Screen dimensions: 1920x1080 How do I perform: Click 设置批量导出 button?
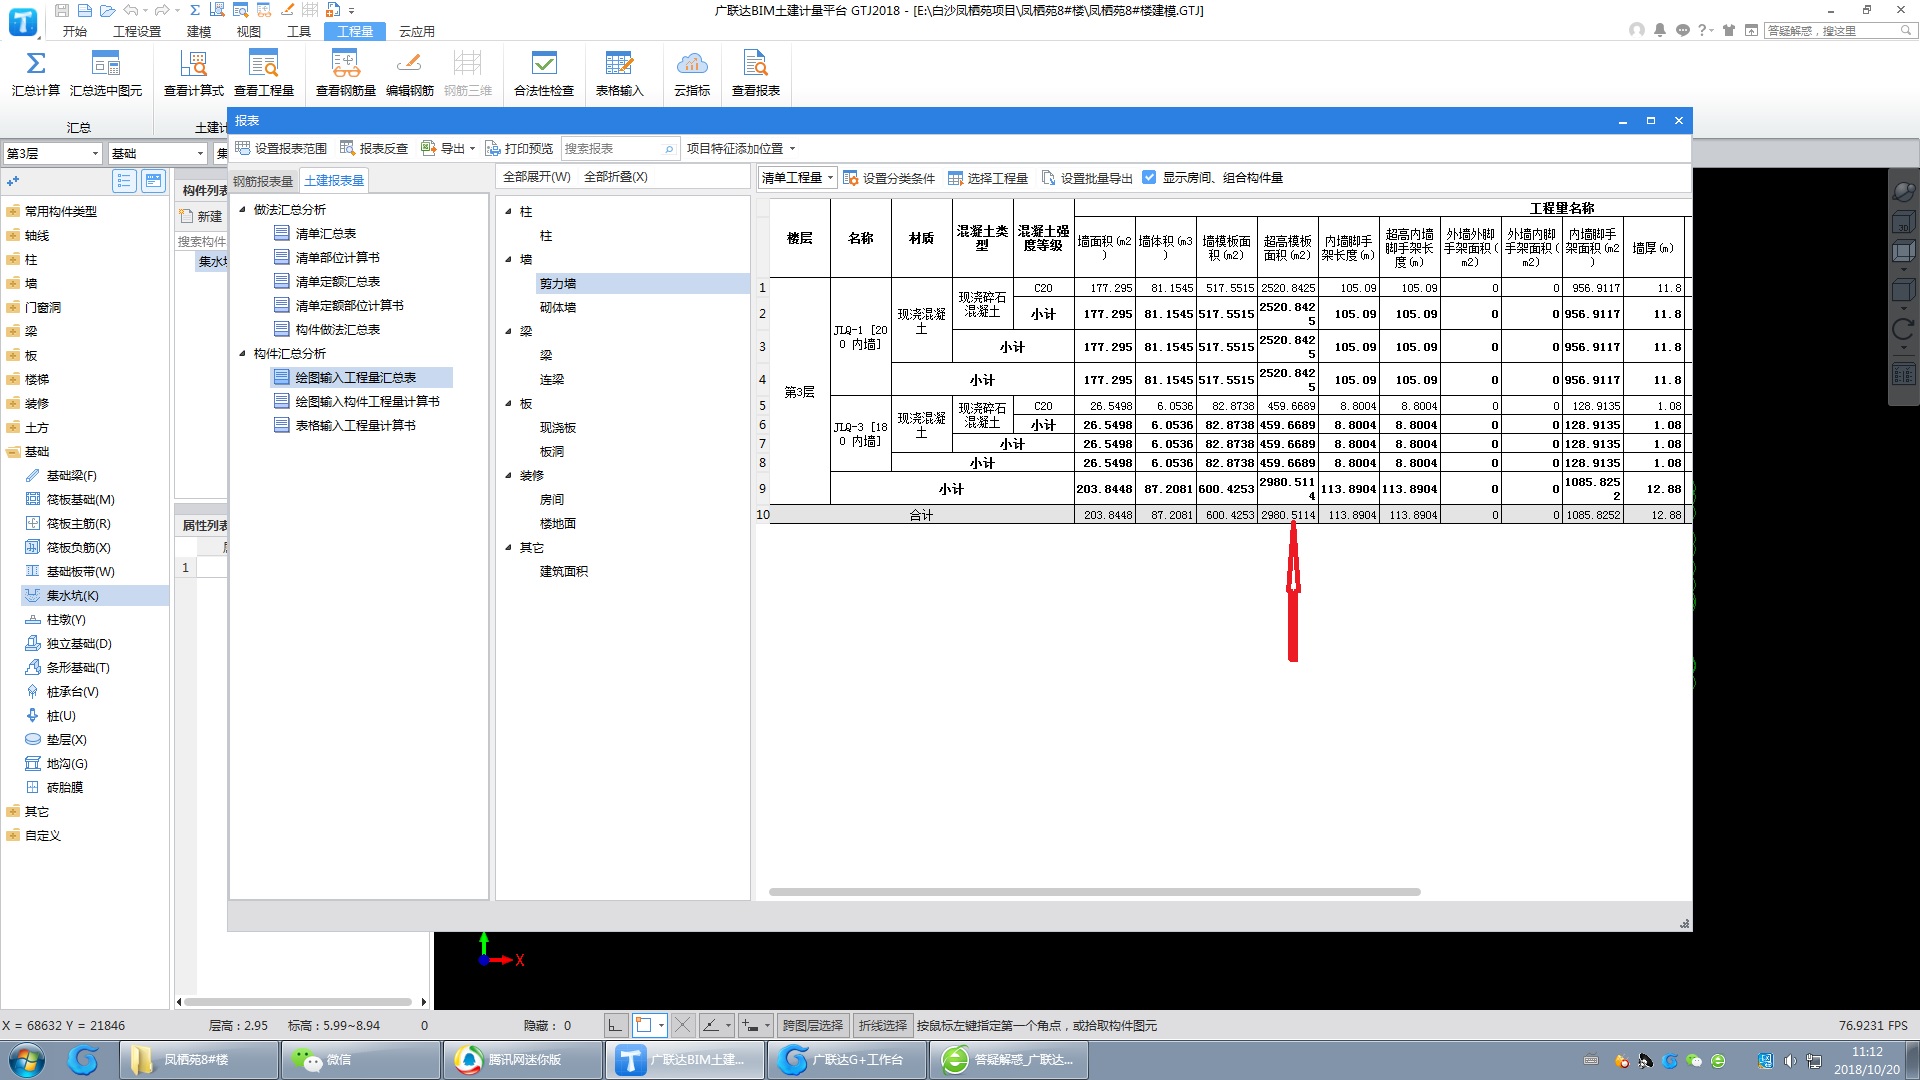1087,178
